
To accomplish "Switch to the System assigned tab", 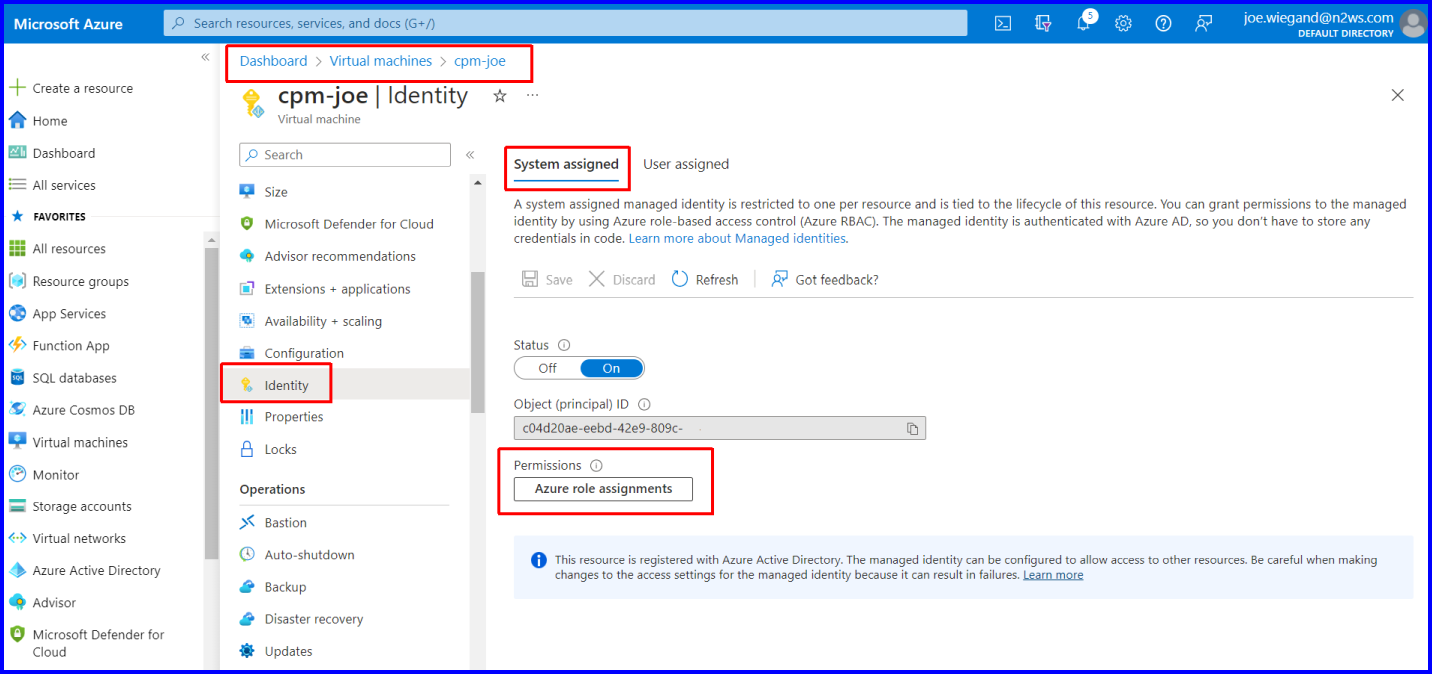I will point(566,164).
